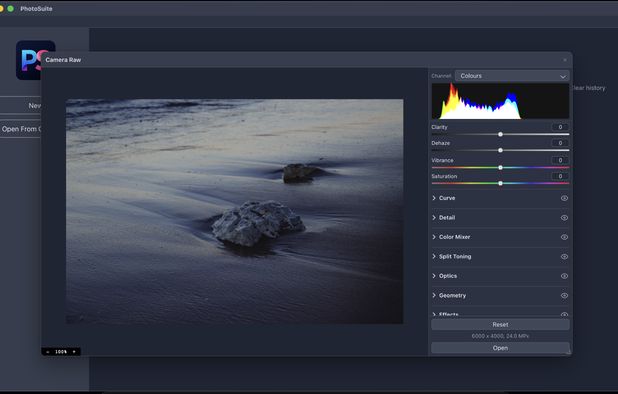Click the zoom out minus icon
Viewport: 618px width, 394px height.
48,352
